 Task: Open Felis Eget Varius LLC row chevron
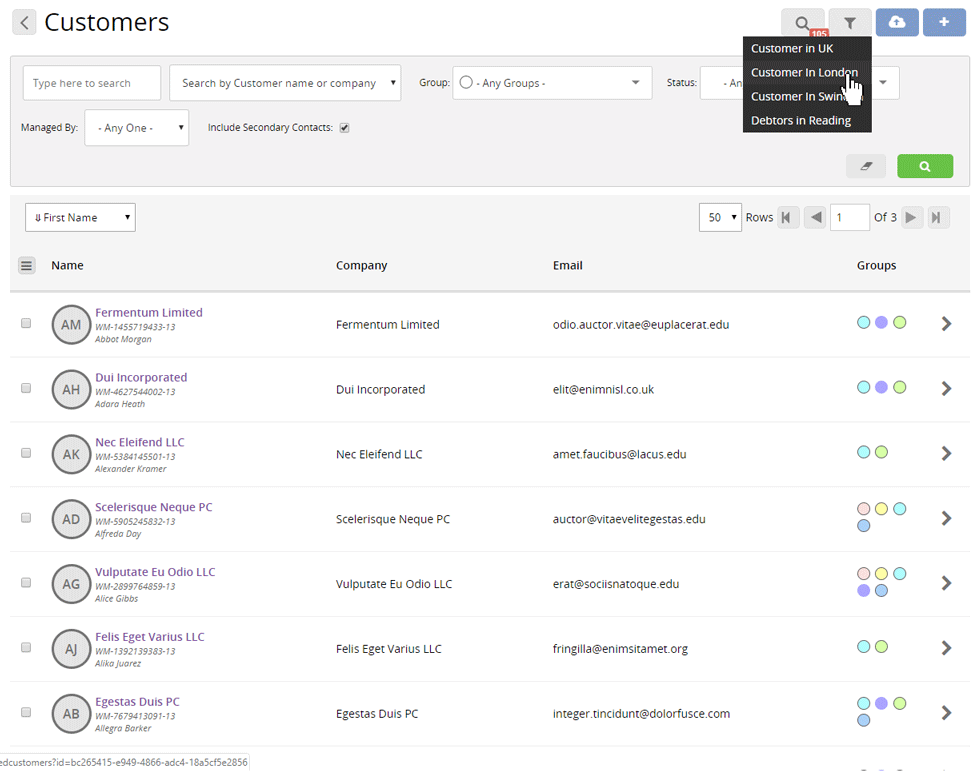coord(946,648)
